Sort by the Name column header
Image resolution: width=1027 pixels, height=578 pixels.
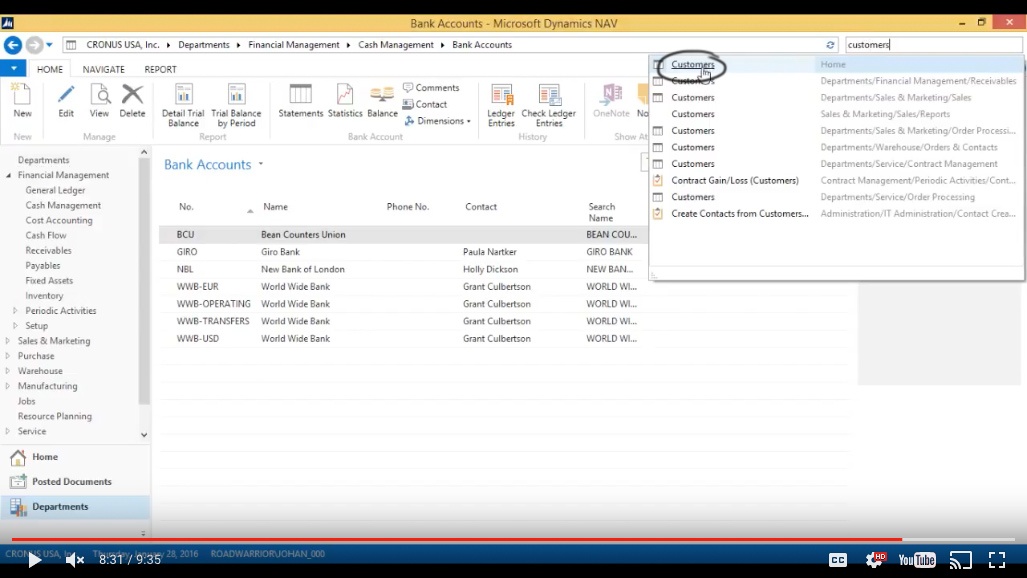click(275, 206)
